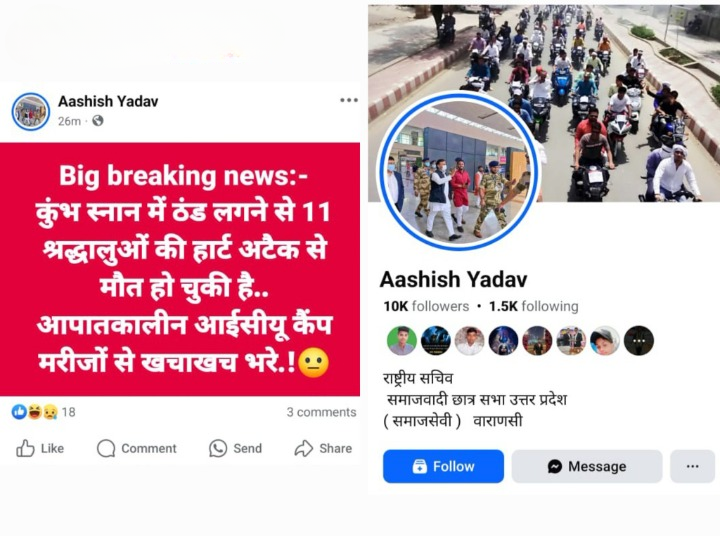Open the 1.5K following list
Viewport: 720px width, 536px height.
[x=534, y=306]
